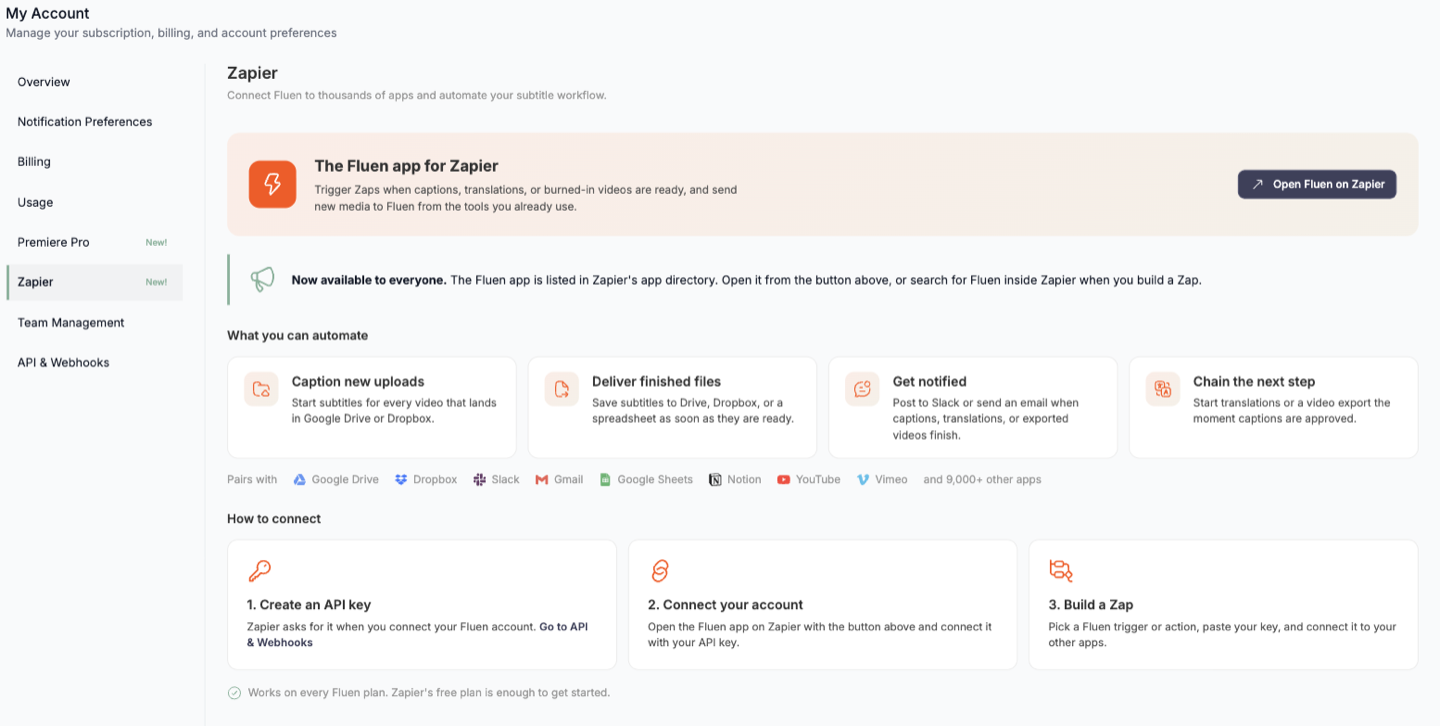Click the Slack logo icon
Viewport: 1440px width, 726px height.
pyautogui.click(x=480, y=480)
